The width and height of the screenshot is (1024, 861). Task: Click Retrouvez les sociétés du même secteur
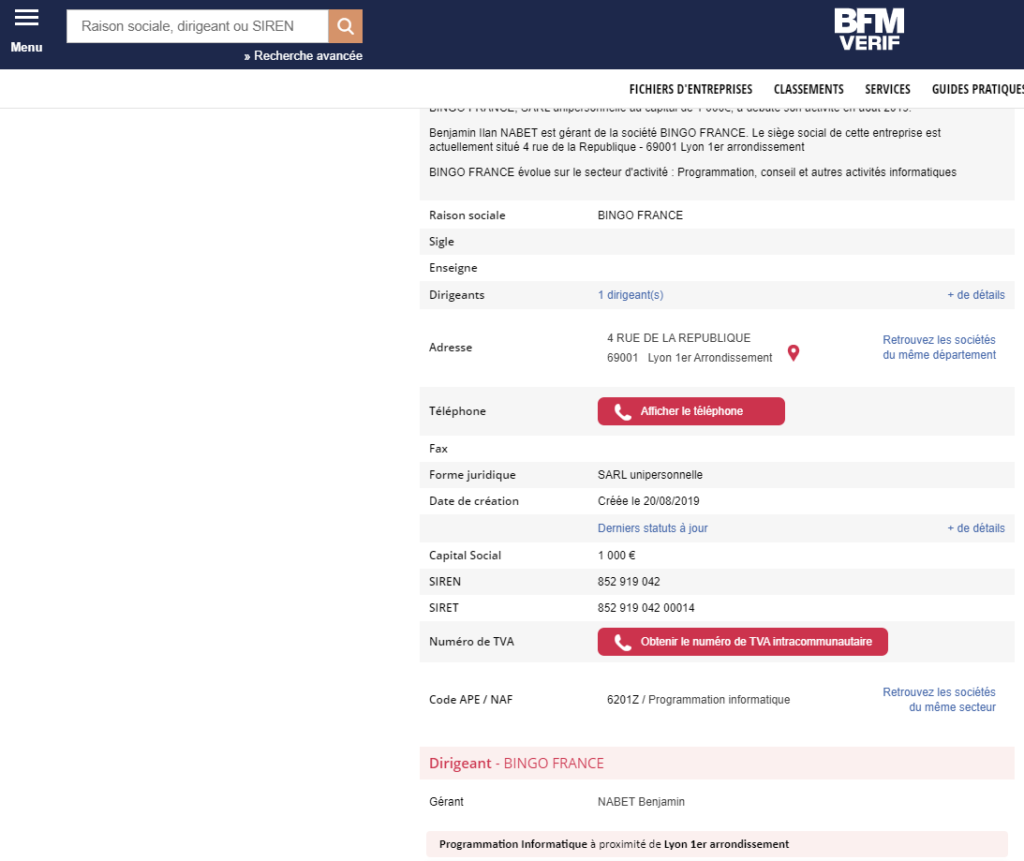pos(939,700)
